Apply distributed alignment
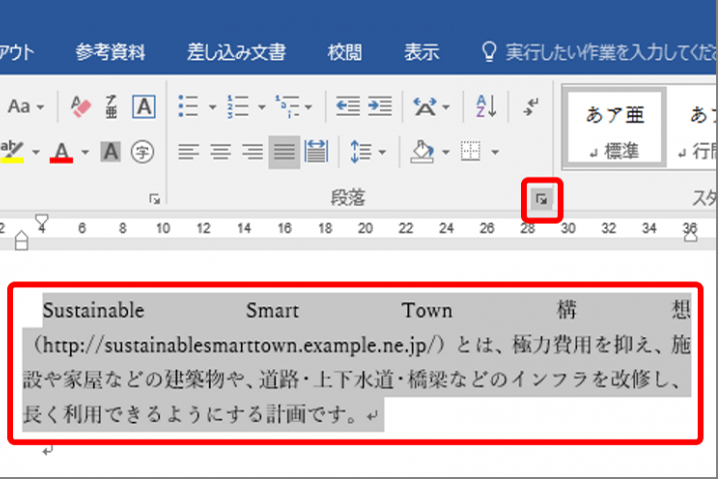 coord(316,152)
